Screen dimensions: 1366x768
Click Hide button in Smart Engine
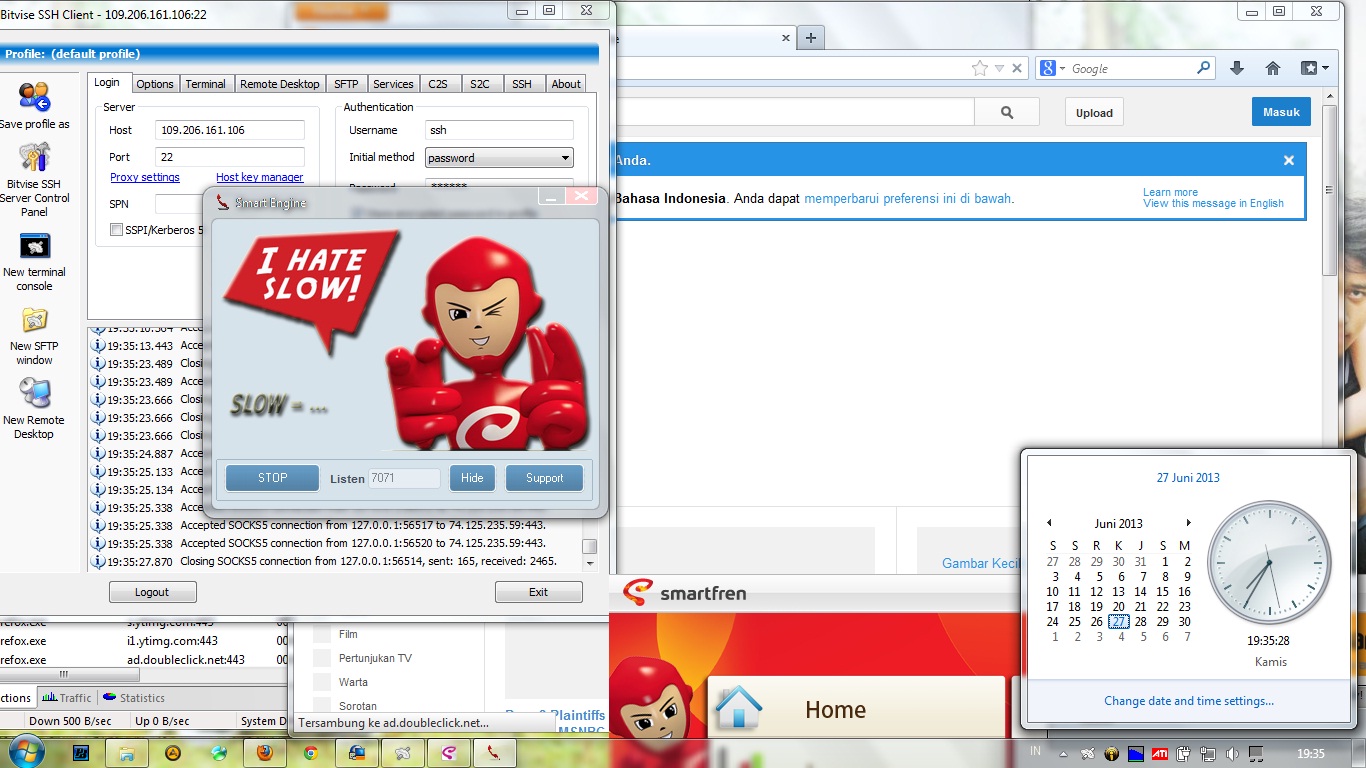click(472, 478)
